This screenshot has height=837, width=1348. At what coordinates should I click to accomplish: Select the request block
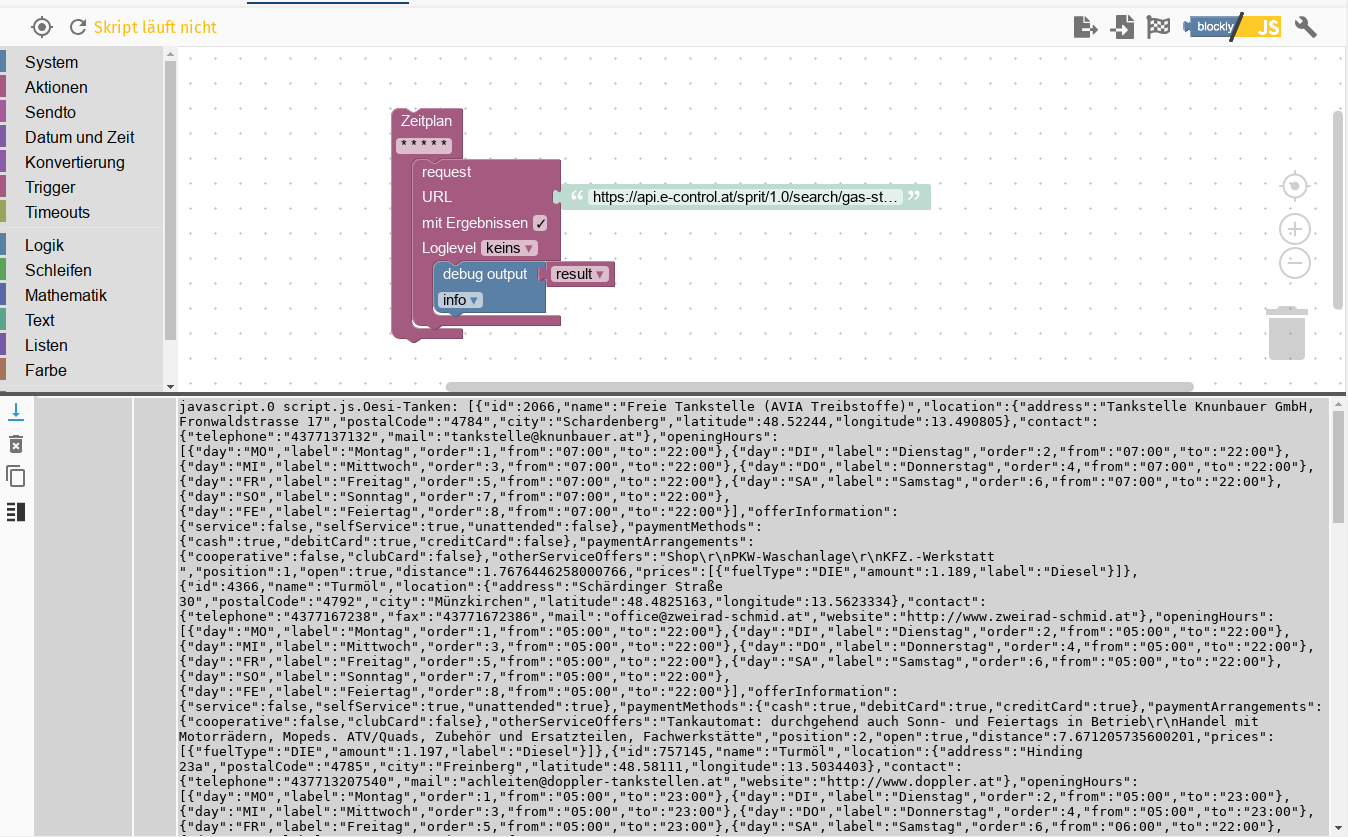[447, 172]
